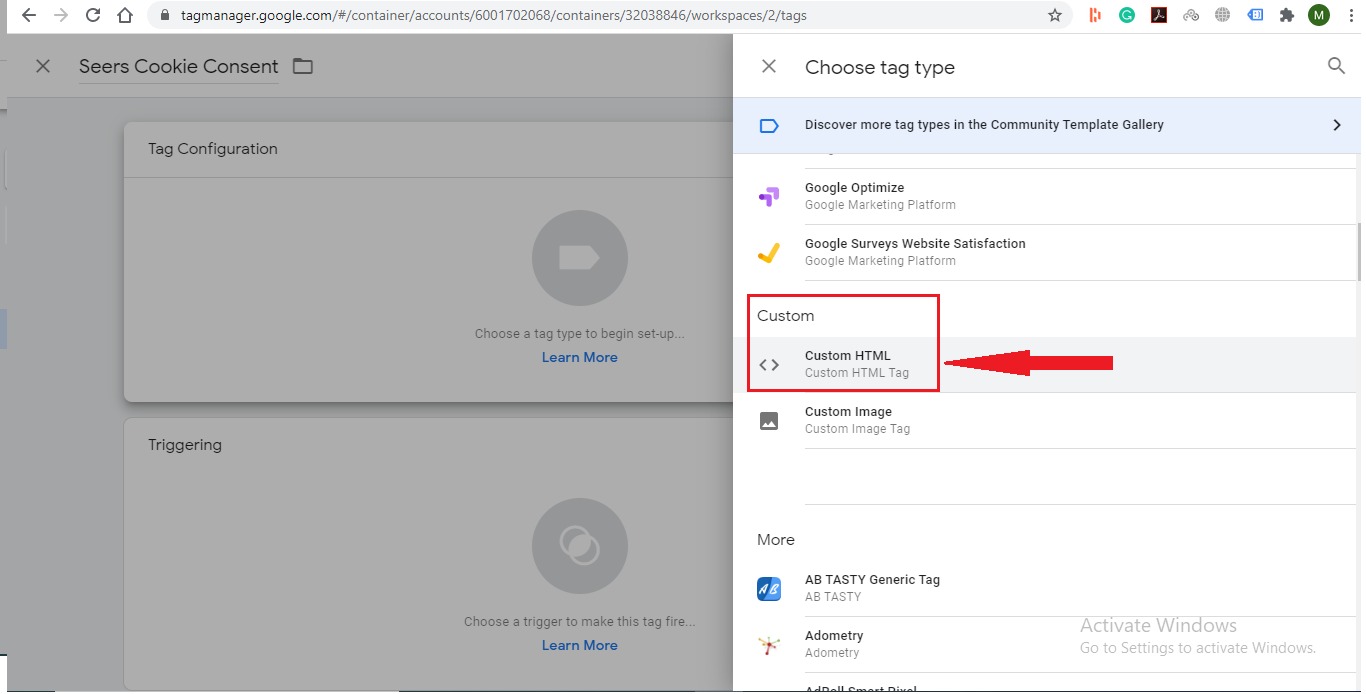Click the yellow checkmark Google Surveys icon
Screen dimensions: 1366x694
(768, 252)
